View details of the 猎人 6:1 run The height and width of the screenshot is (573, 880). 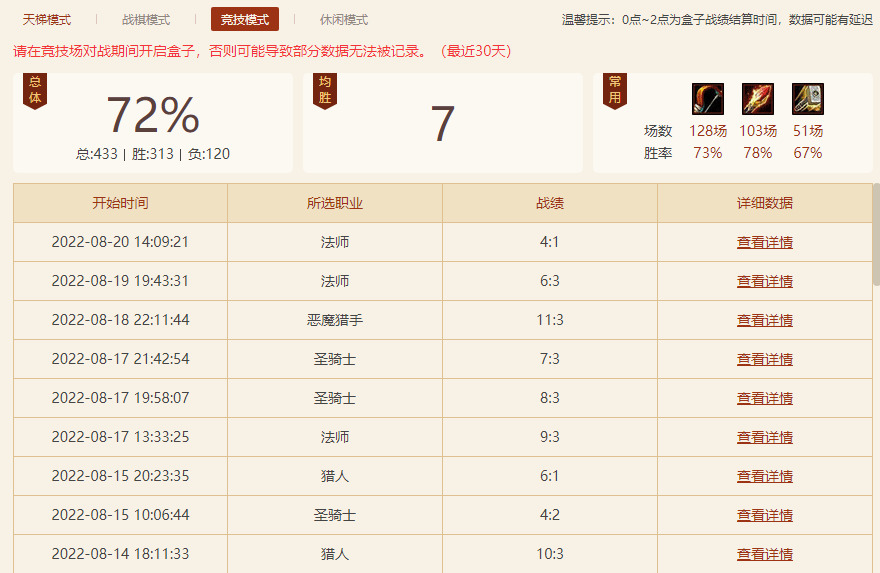pyautogui.click(x=765, y=476)
